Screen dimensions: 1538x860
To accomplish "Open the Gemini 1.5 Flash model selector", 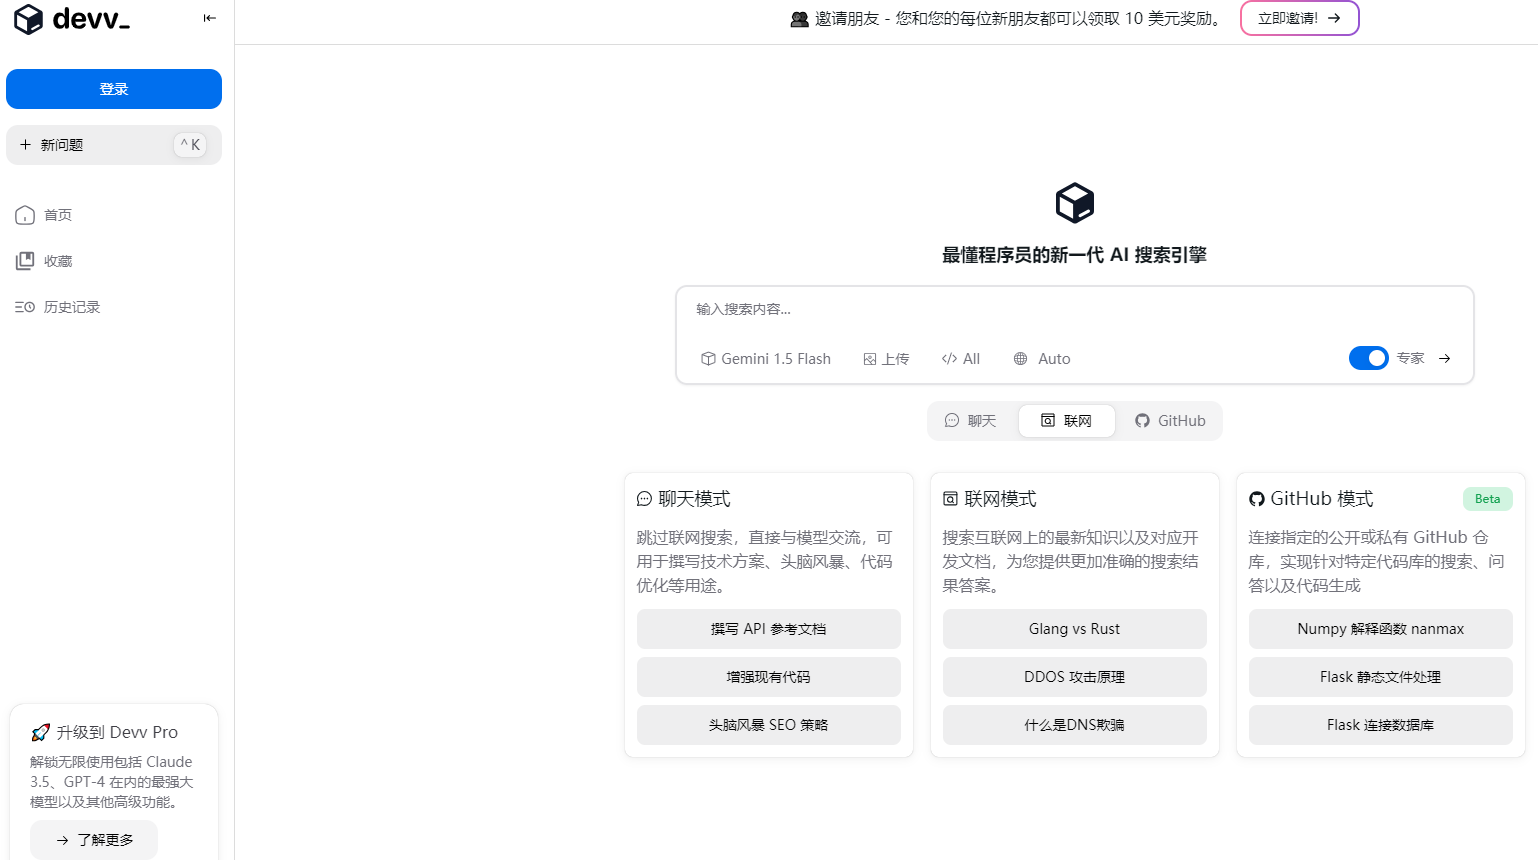I will pyautogui.click(x=766, y=359).
